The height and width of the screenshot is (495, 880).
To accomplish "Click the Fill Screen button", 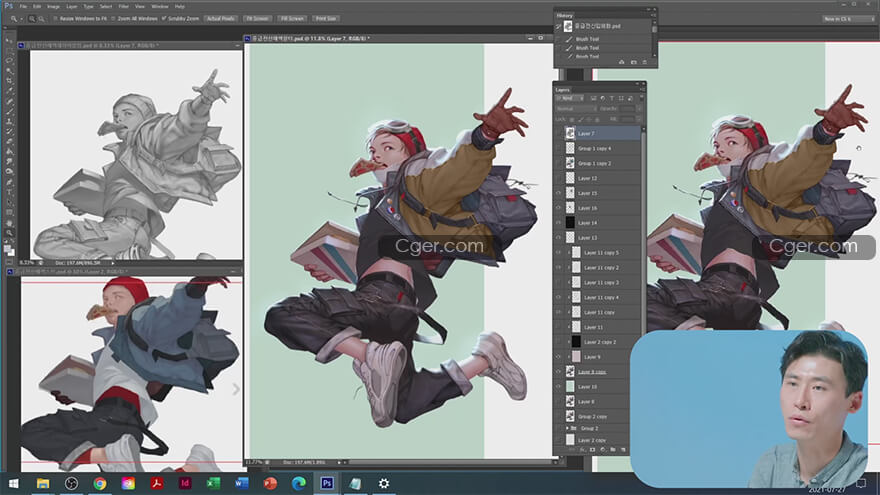I will 292,19.
